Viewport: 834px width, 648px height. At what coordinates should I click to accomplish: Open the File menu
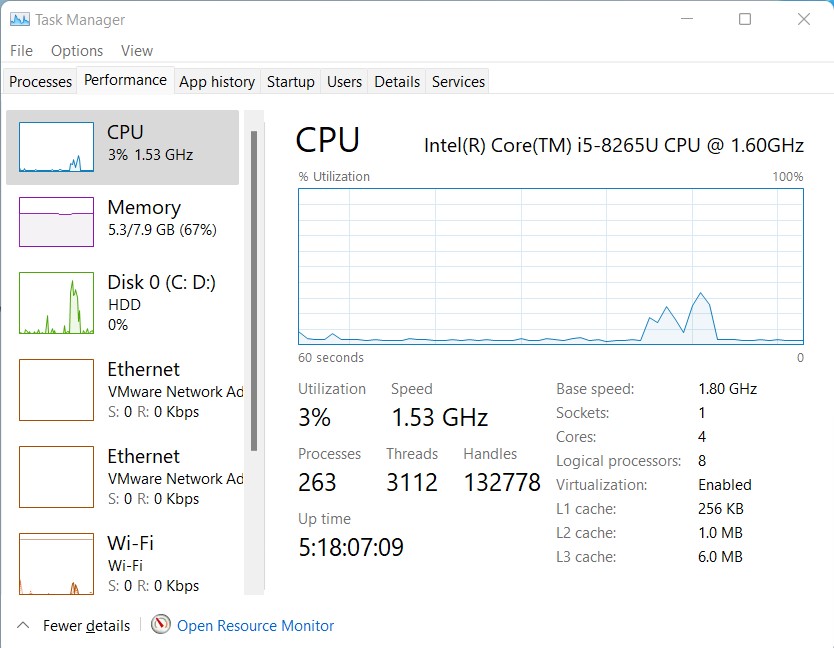coord(20,50)
